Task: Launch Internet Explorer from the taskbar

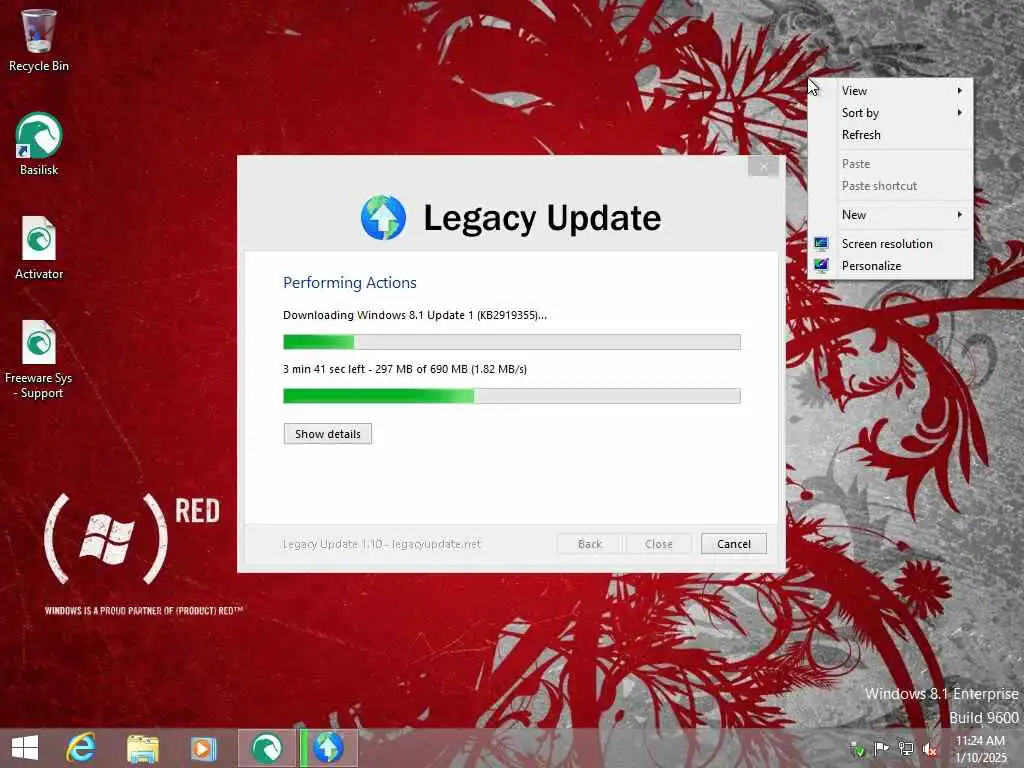Action: (81, 748)
